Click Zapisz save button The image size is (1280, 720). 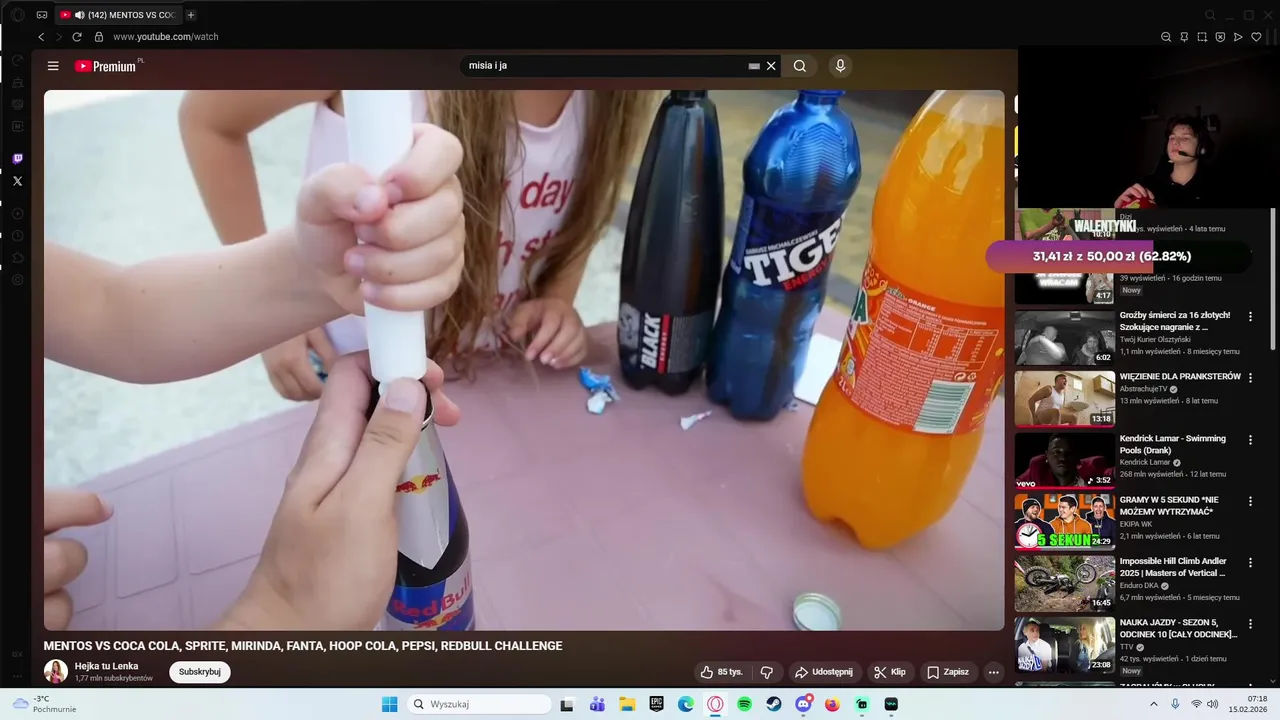pyautogui.click(x=947, y=672)
